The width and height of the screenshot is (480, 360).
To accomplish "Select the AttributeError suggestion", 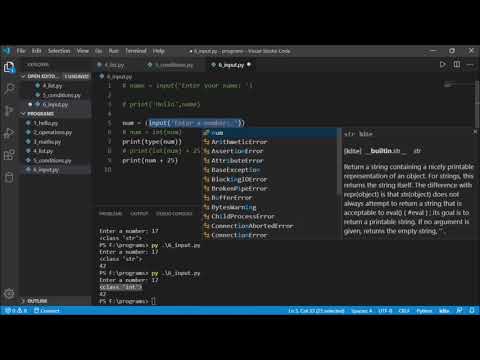I will [270, 161].
